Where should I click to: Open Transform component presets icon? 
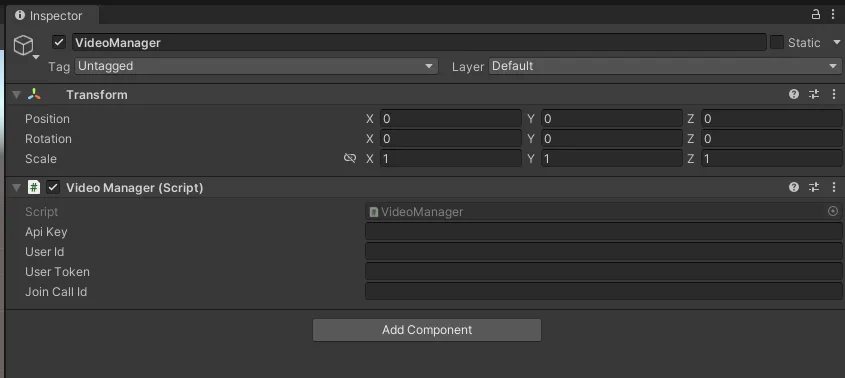pyautogui.click(x=814, y=94)
